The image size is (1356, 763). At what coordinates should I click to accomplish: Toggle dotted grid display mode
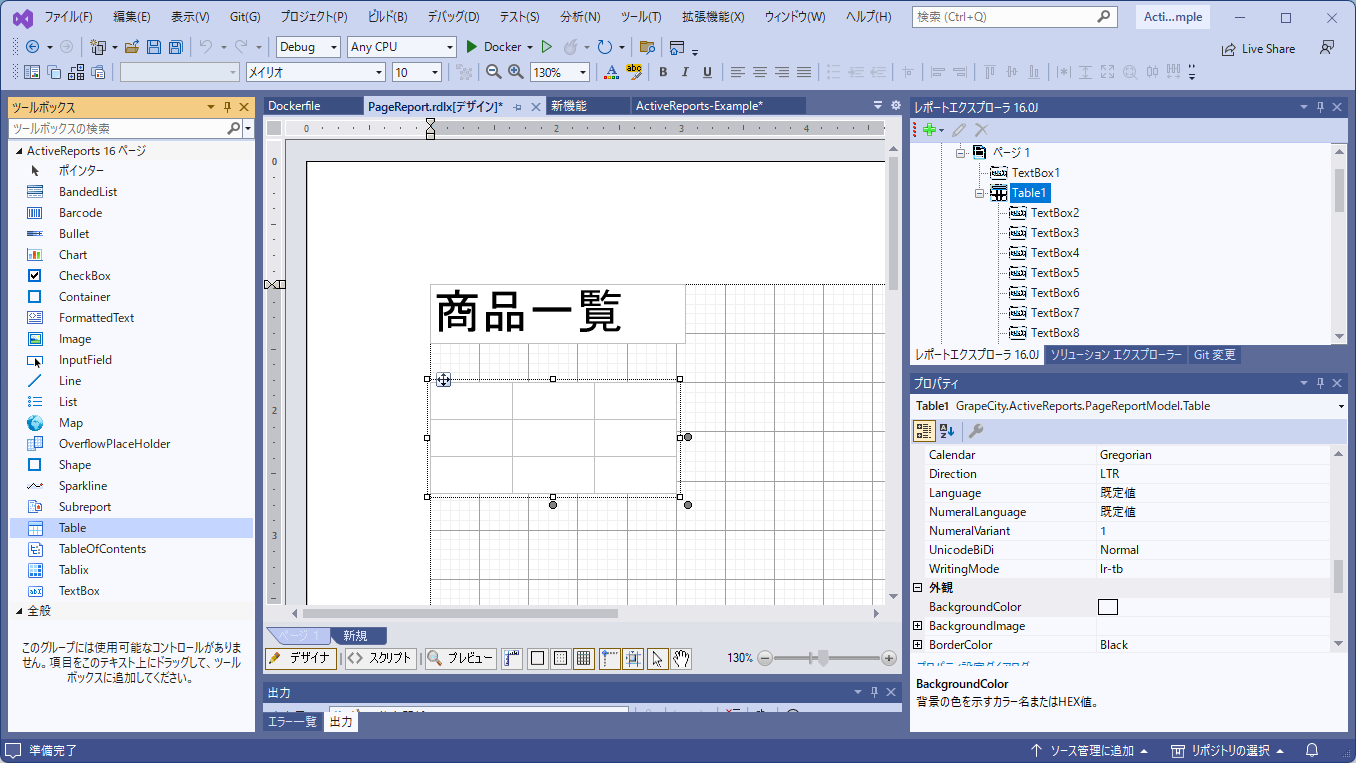tap(560, 658)
